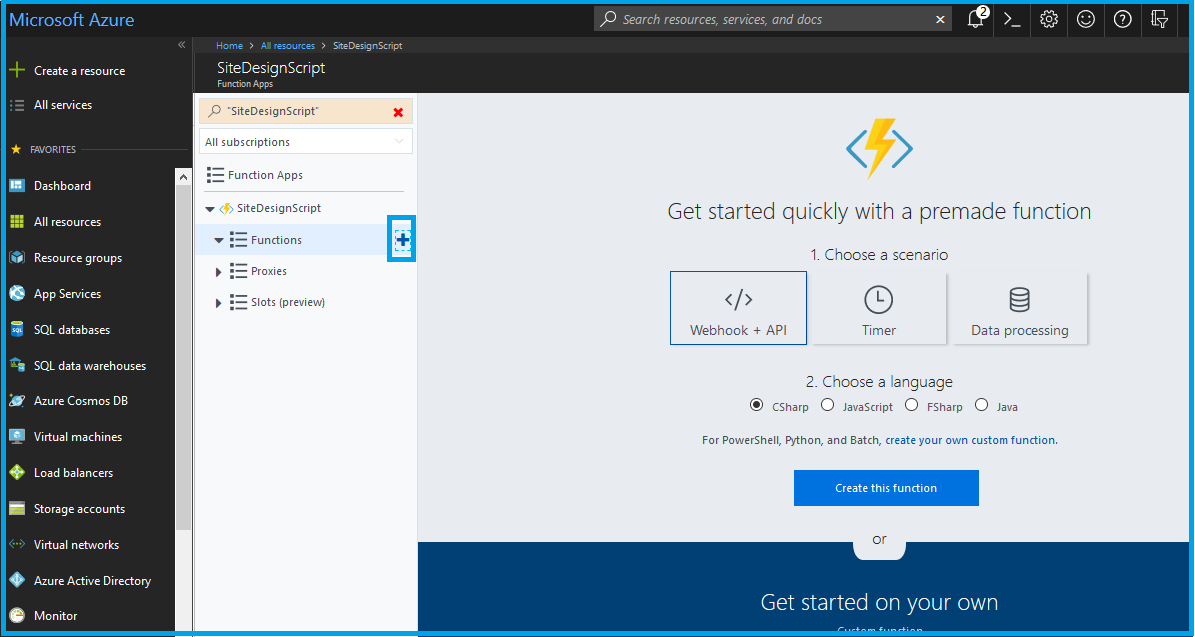Select Create a resource in sidebar

(x=79, y=71)
